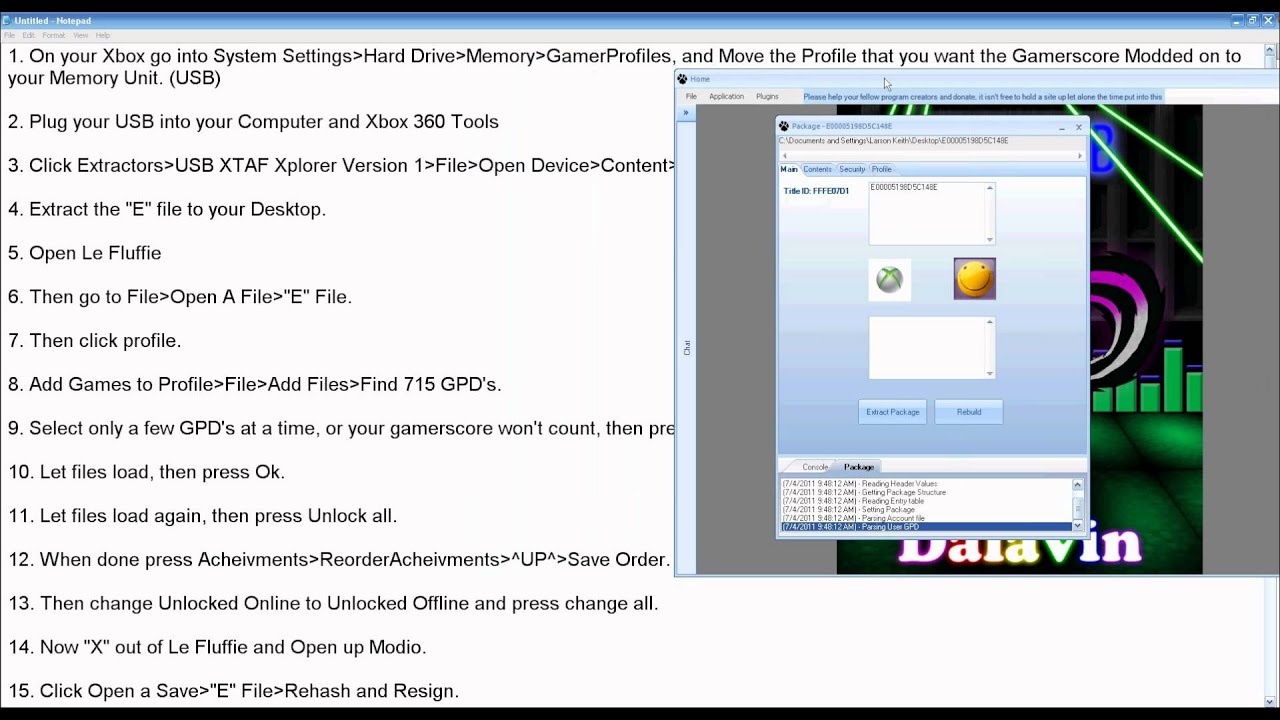Select the Main tab in Package window
The image size is (1280, 720).
point(789,169)
